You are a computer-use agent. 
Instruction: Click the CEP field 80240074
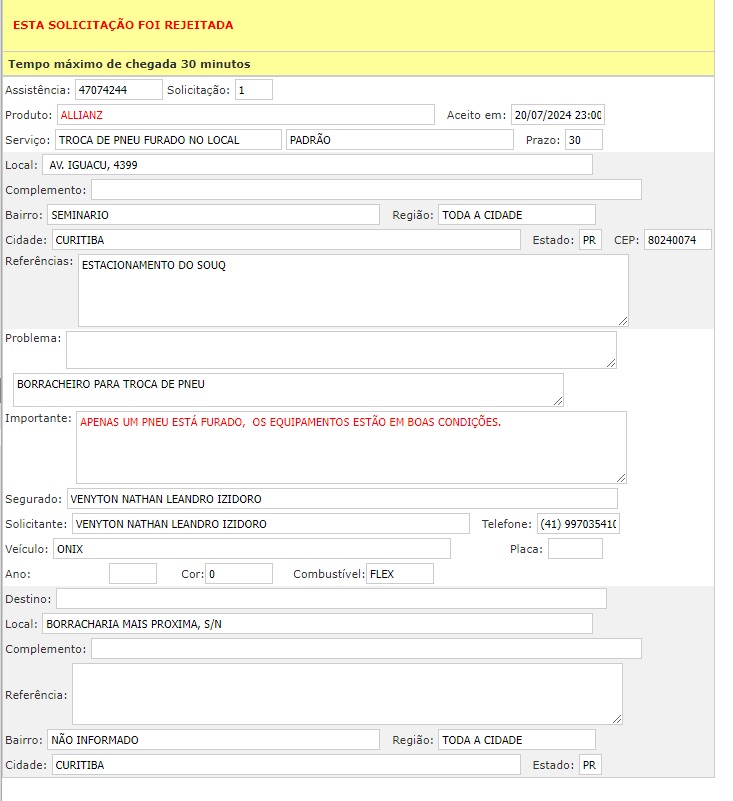(x=677, y=240)
